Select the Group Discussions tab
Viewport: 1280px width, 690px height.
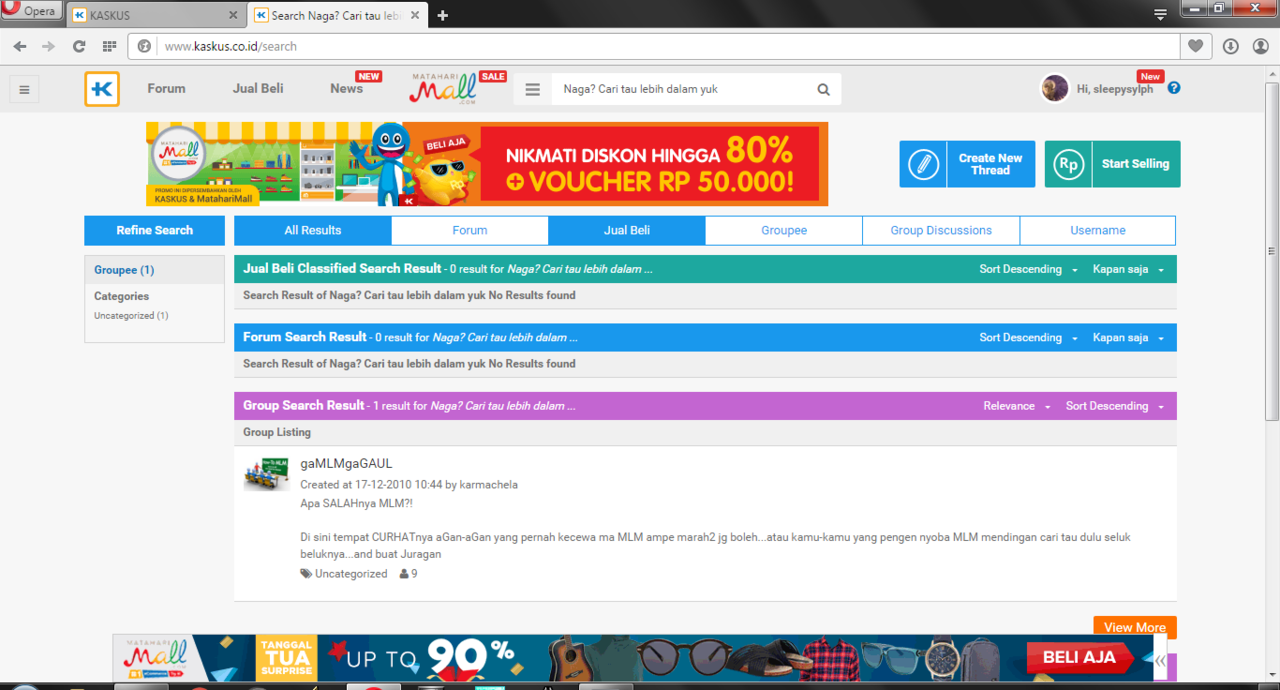click(x=941, y=230)
